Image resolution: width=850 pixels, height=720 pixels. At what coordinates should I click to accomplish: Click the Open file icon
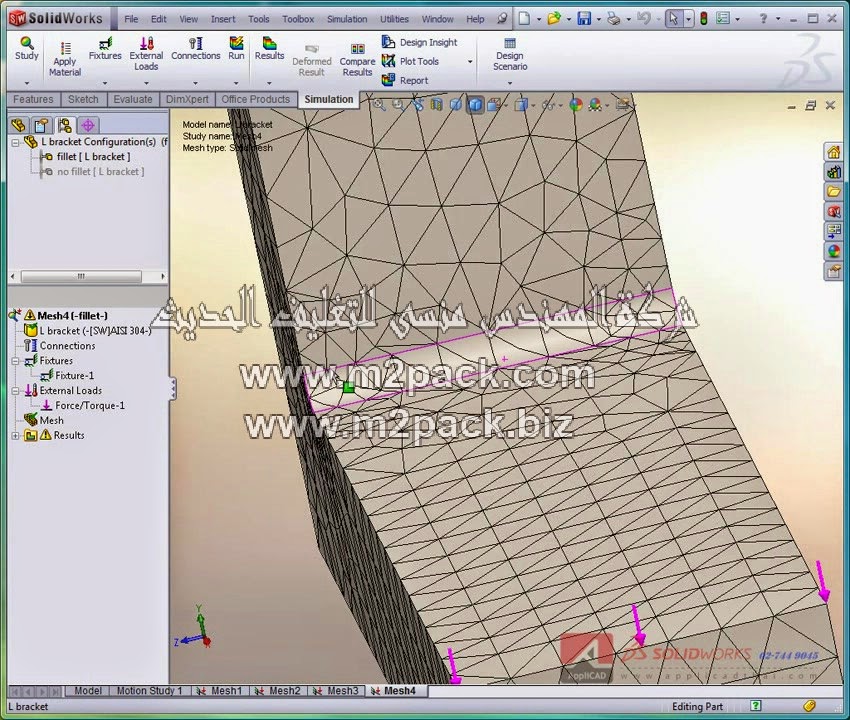pyautogui.click(x=554, y=19)
